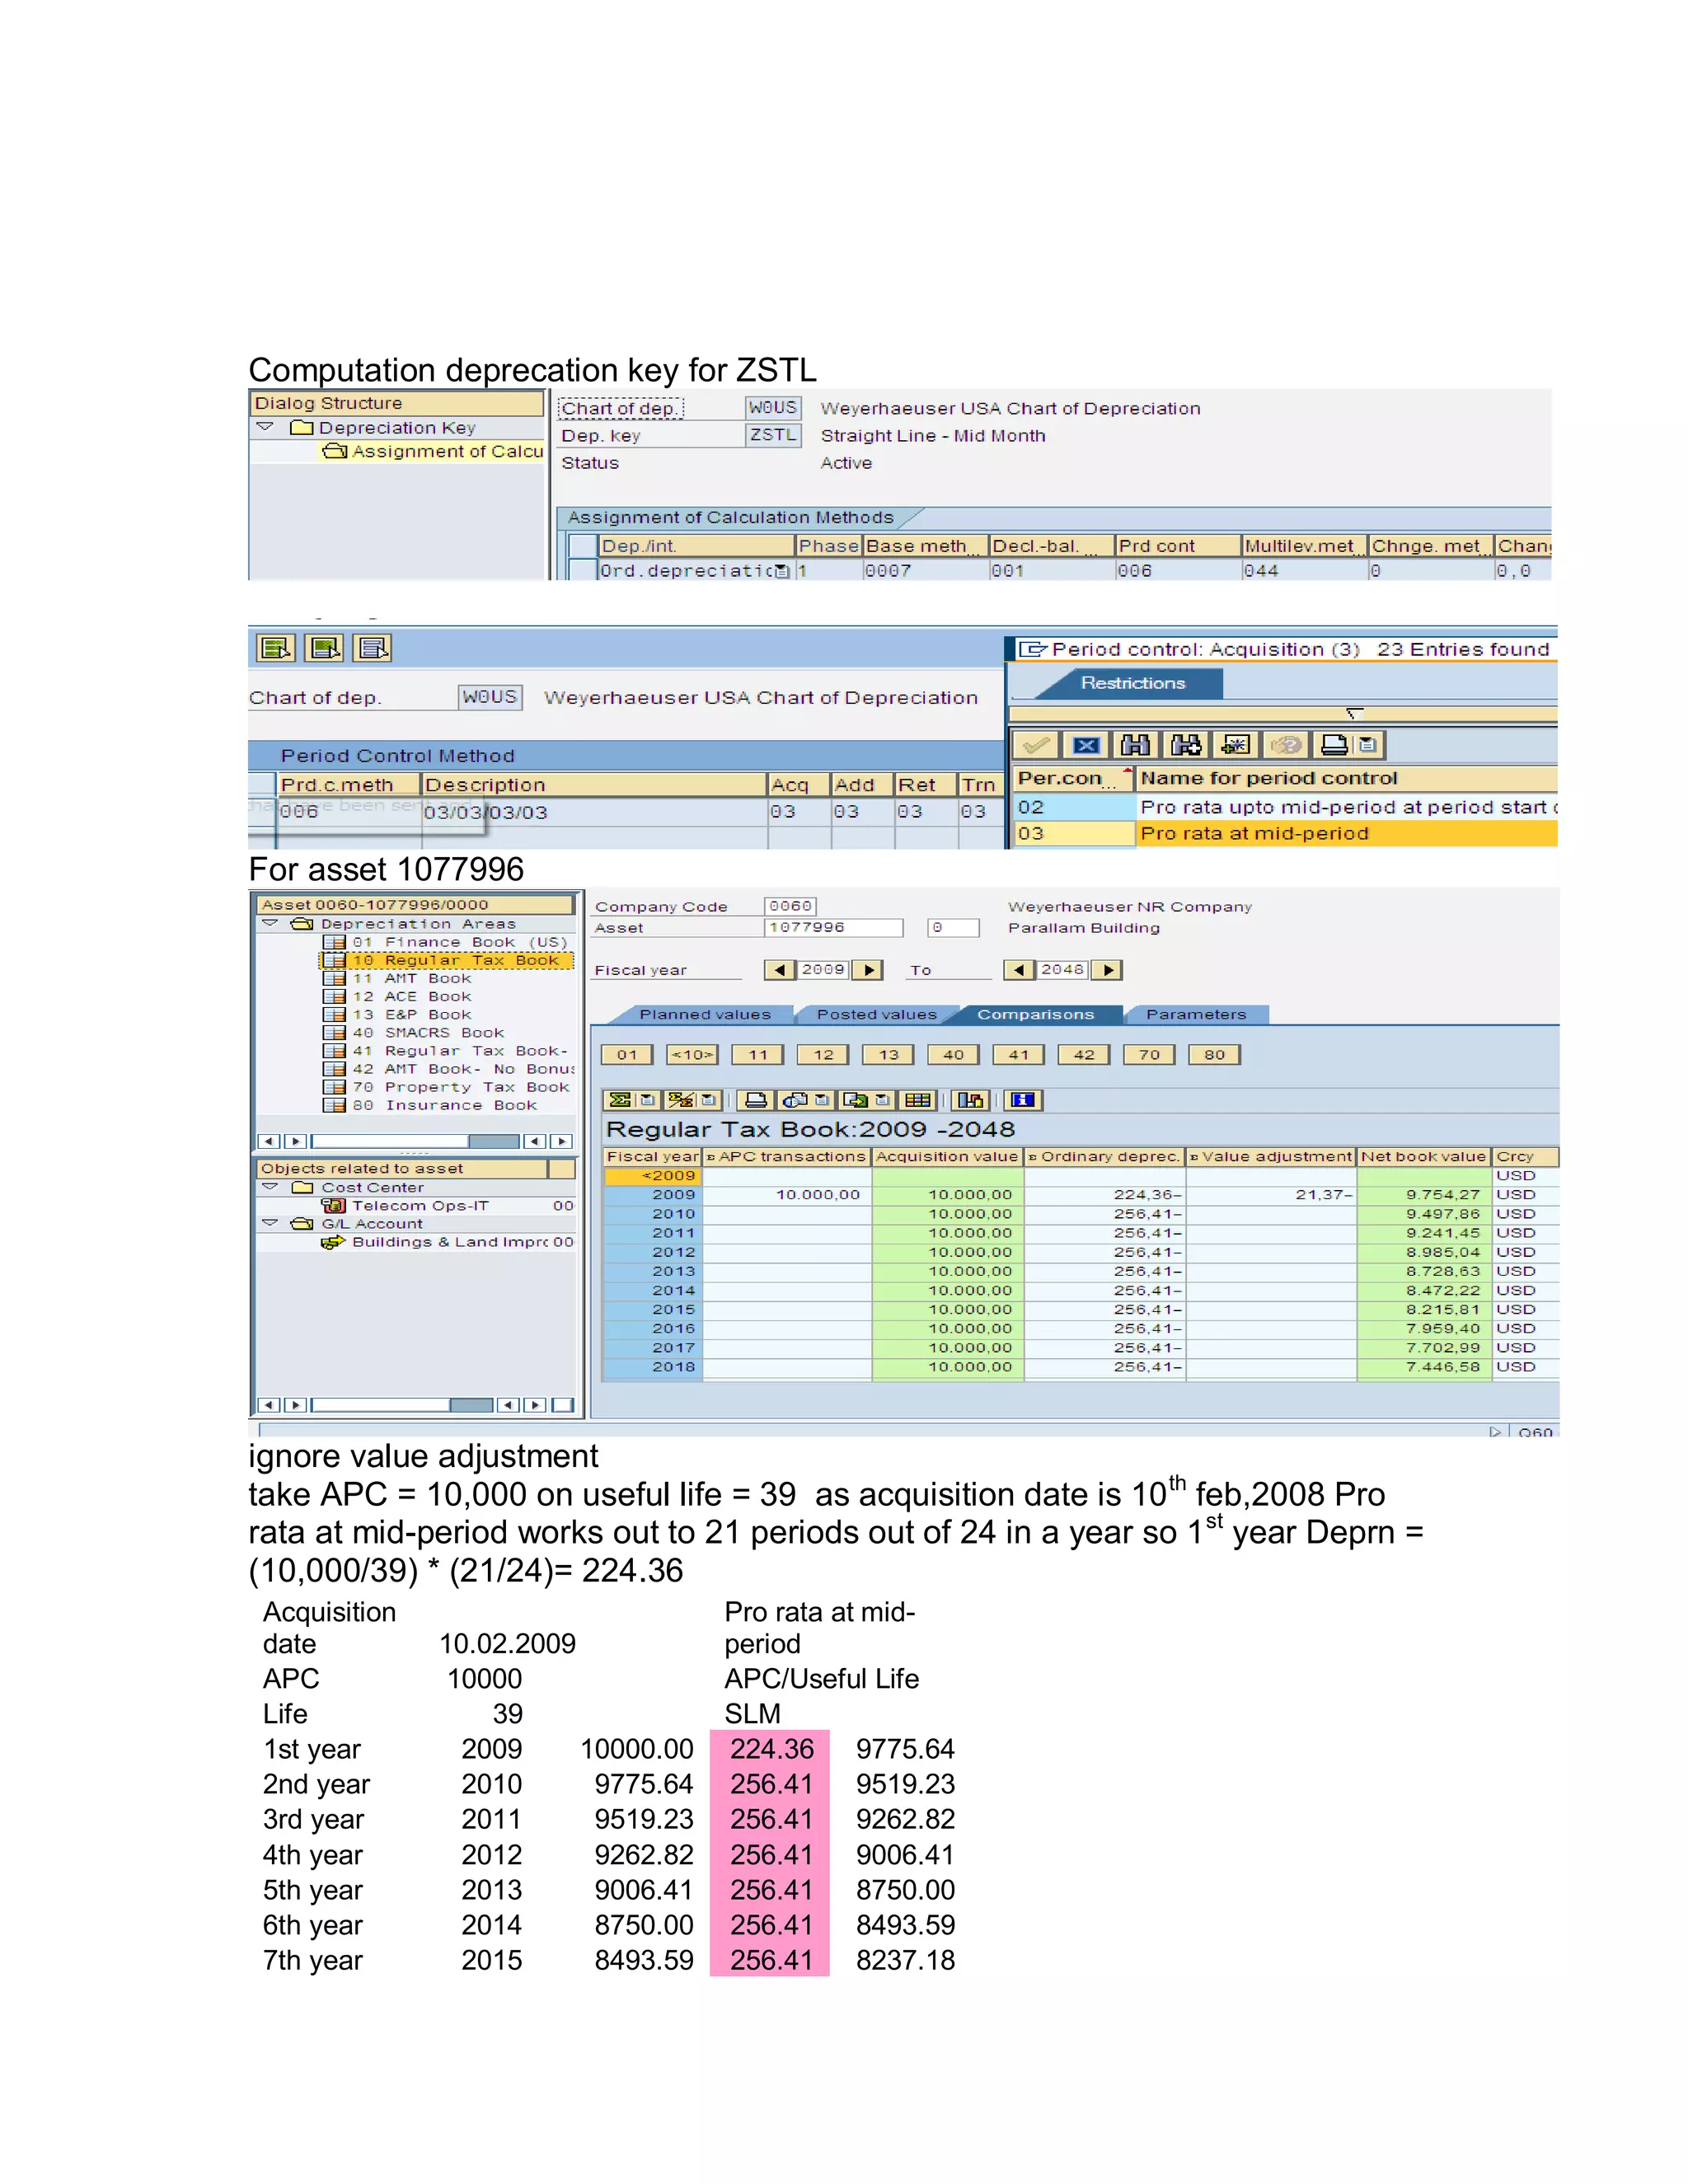
Task: Select the 03 Pro rata at mid-period row
Action: [x=1286, y=833]
